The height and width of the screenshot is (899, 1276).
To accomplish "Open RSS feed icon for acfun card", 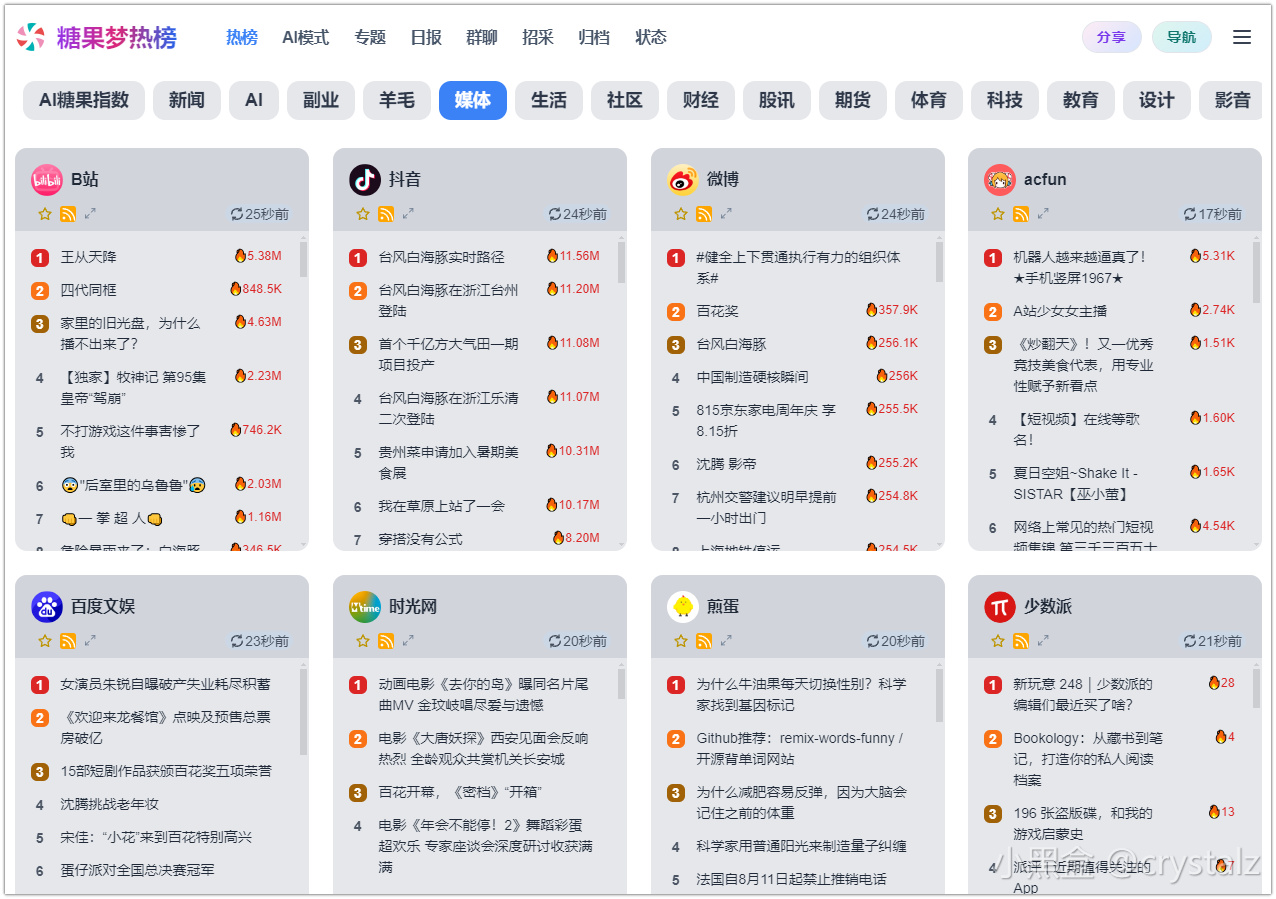I will click(1021, 214).
